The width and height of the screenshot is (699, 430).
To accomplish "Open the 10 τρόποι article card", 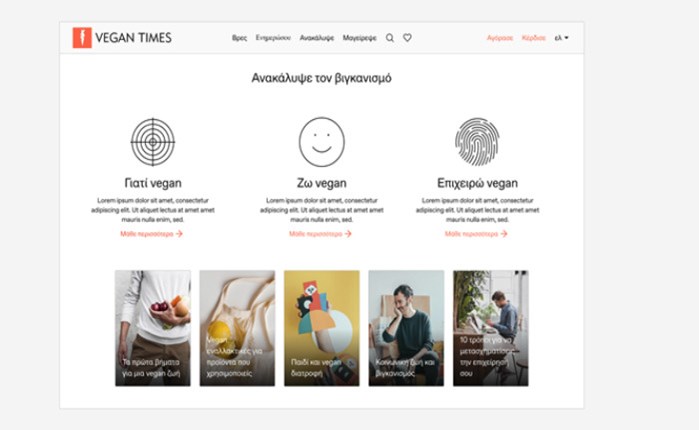I will (x=490, y=328).
